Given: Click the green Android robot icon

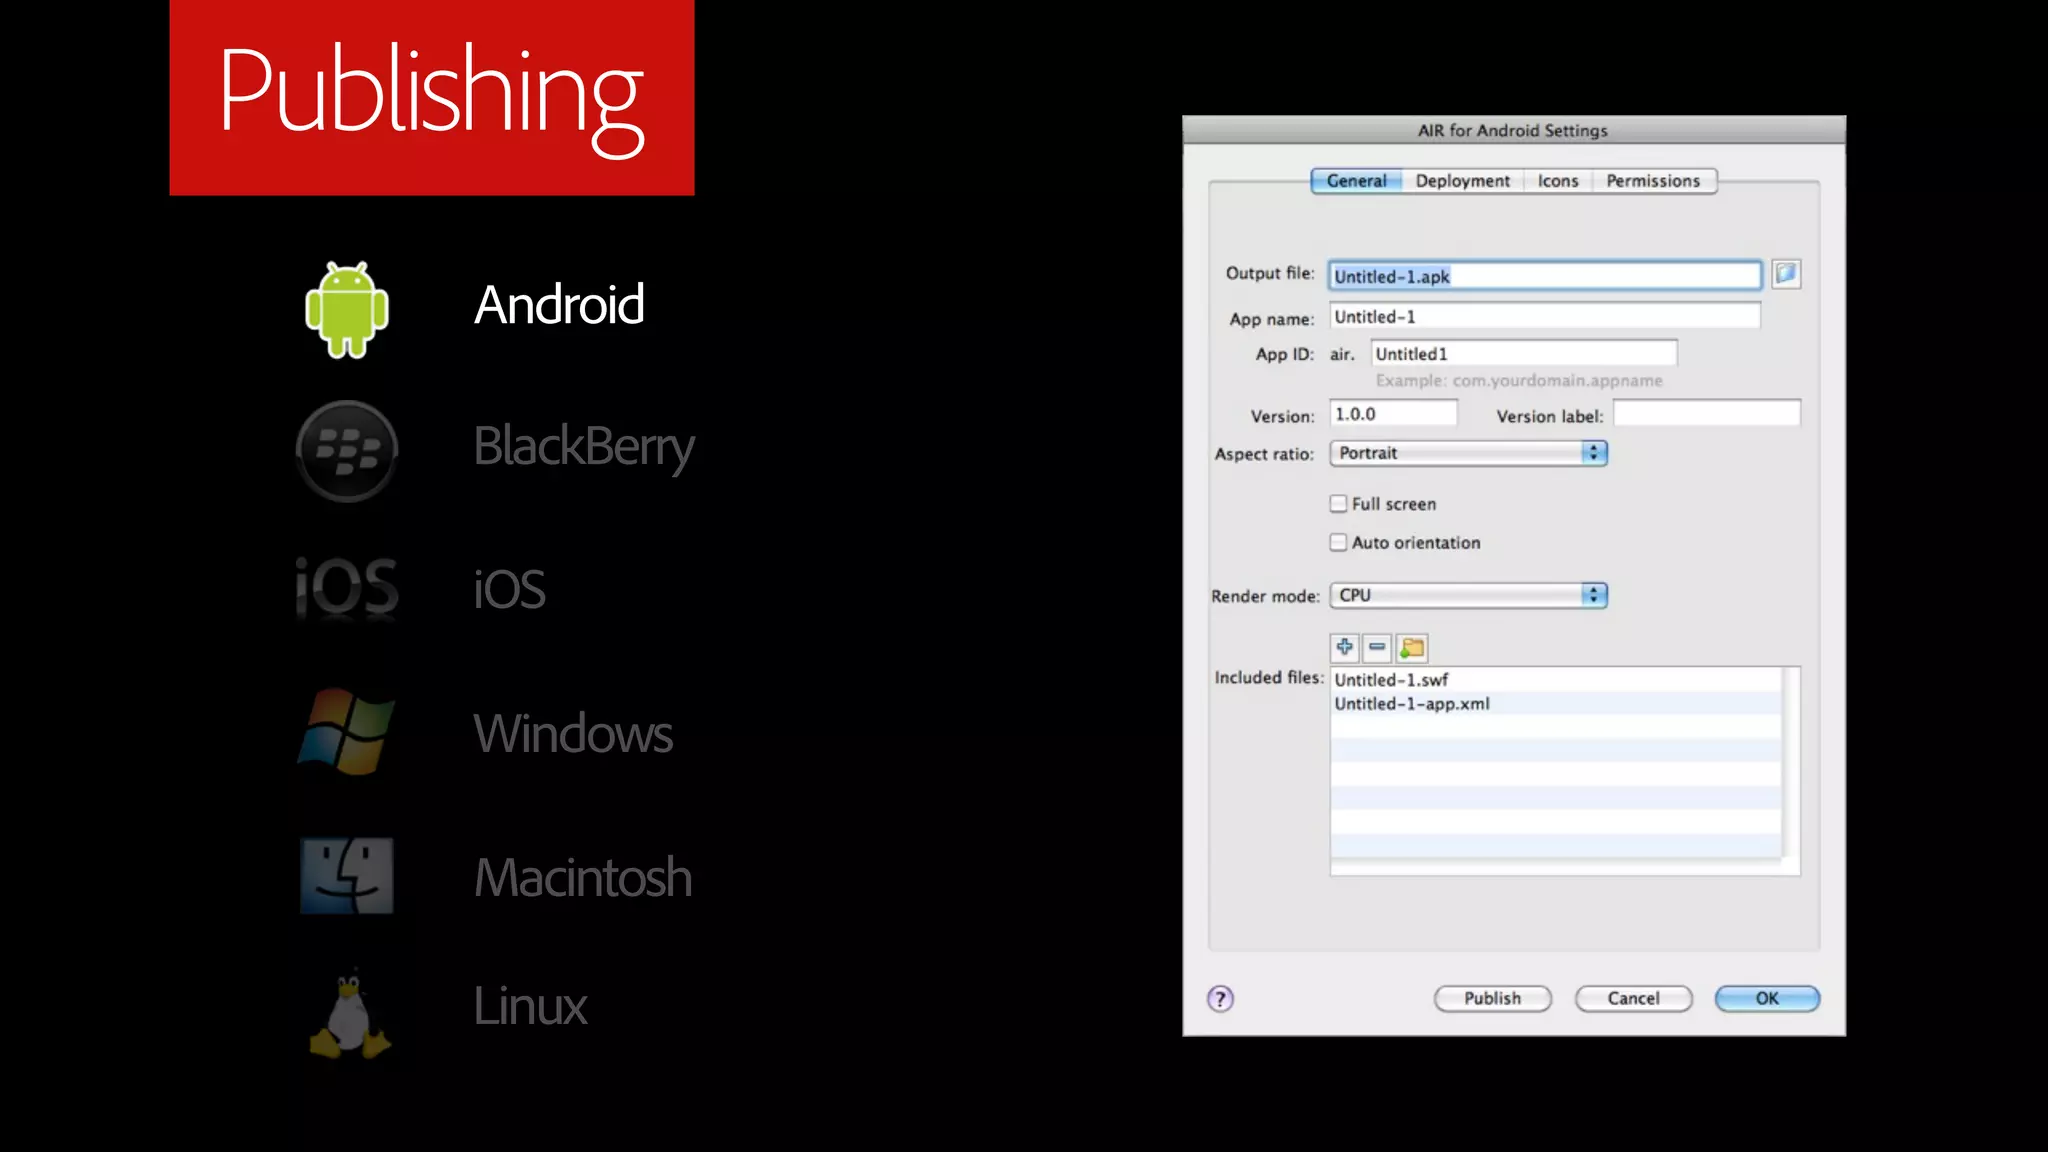Looking at the screenshot, I should click(x=347, y=309).
